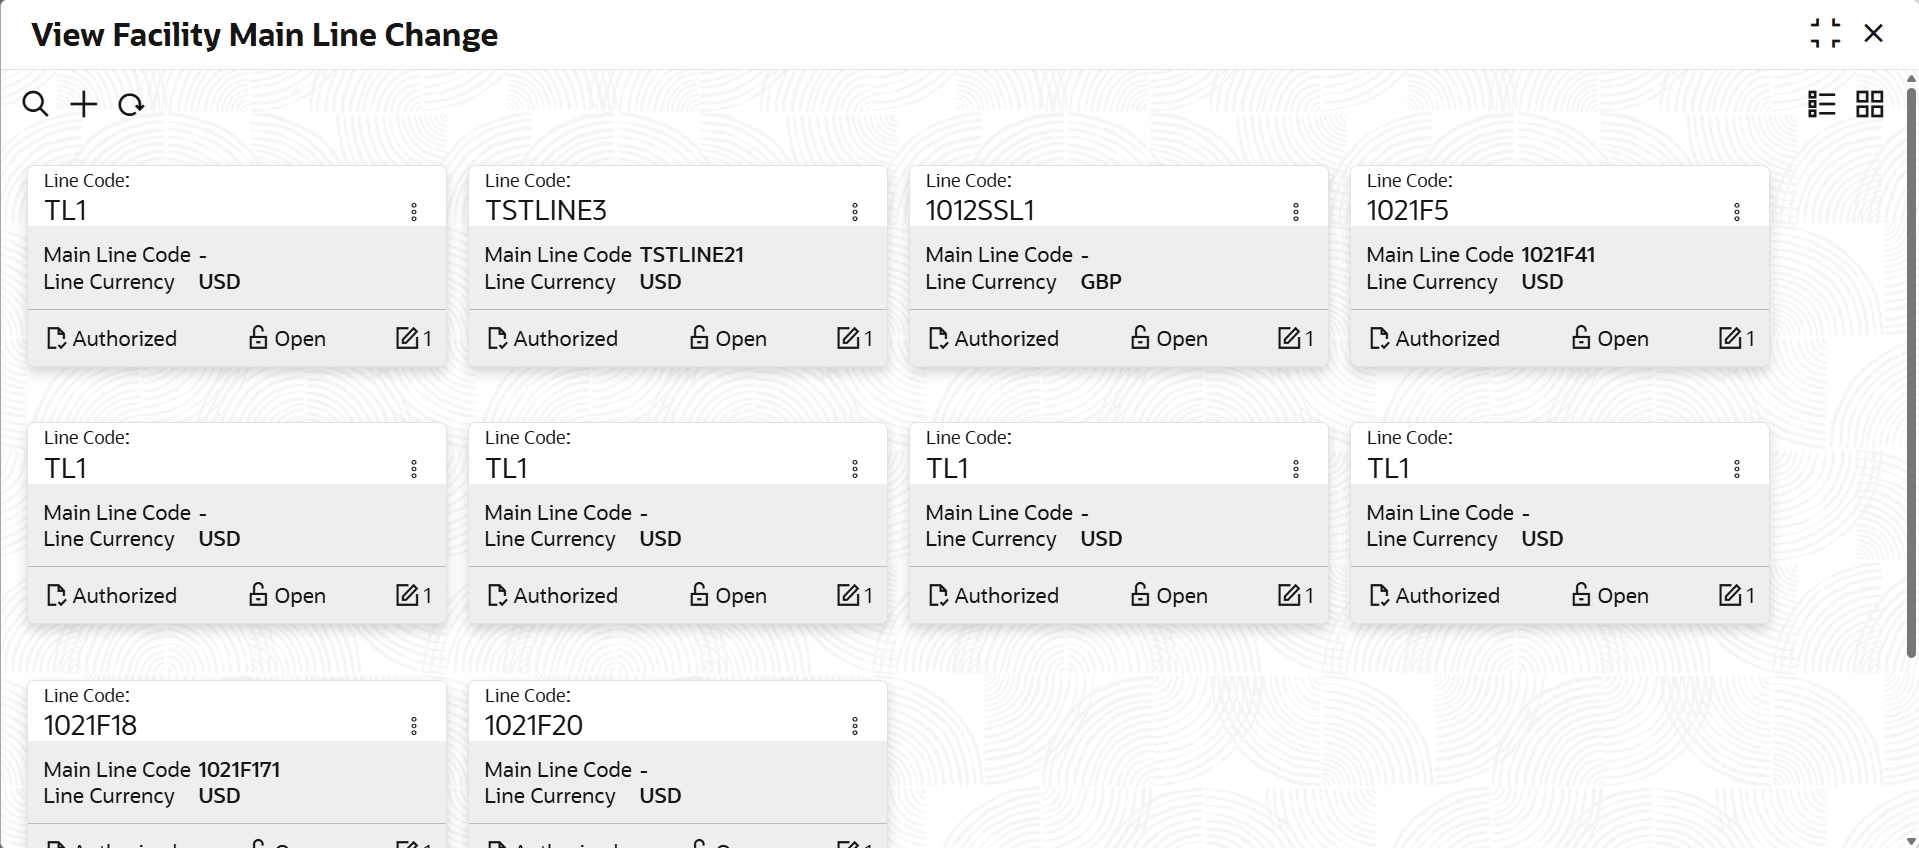Open options menu for TSTLINE3 card
This screenshot has width=1919, height=848.
point(855,212)
